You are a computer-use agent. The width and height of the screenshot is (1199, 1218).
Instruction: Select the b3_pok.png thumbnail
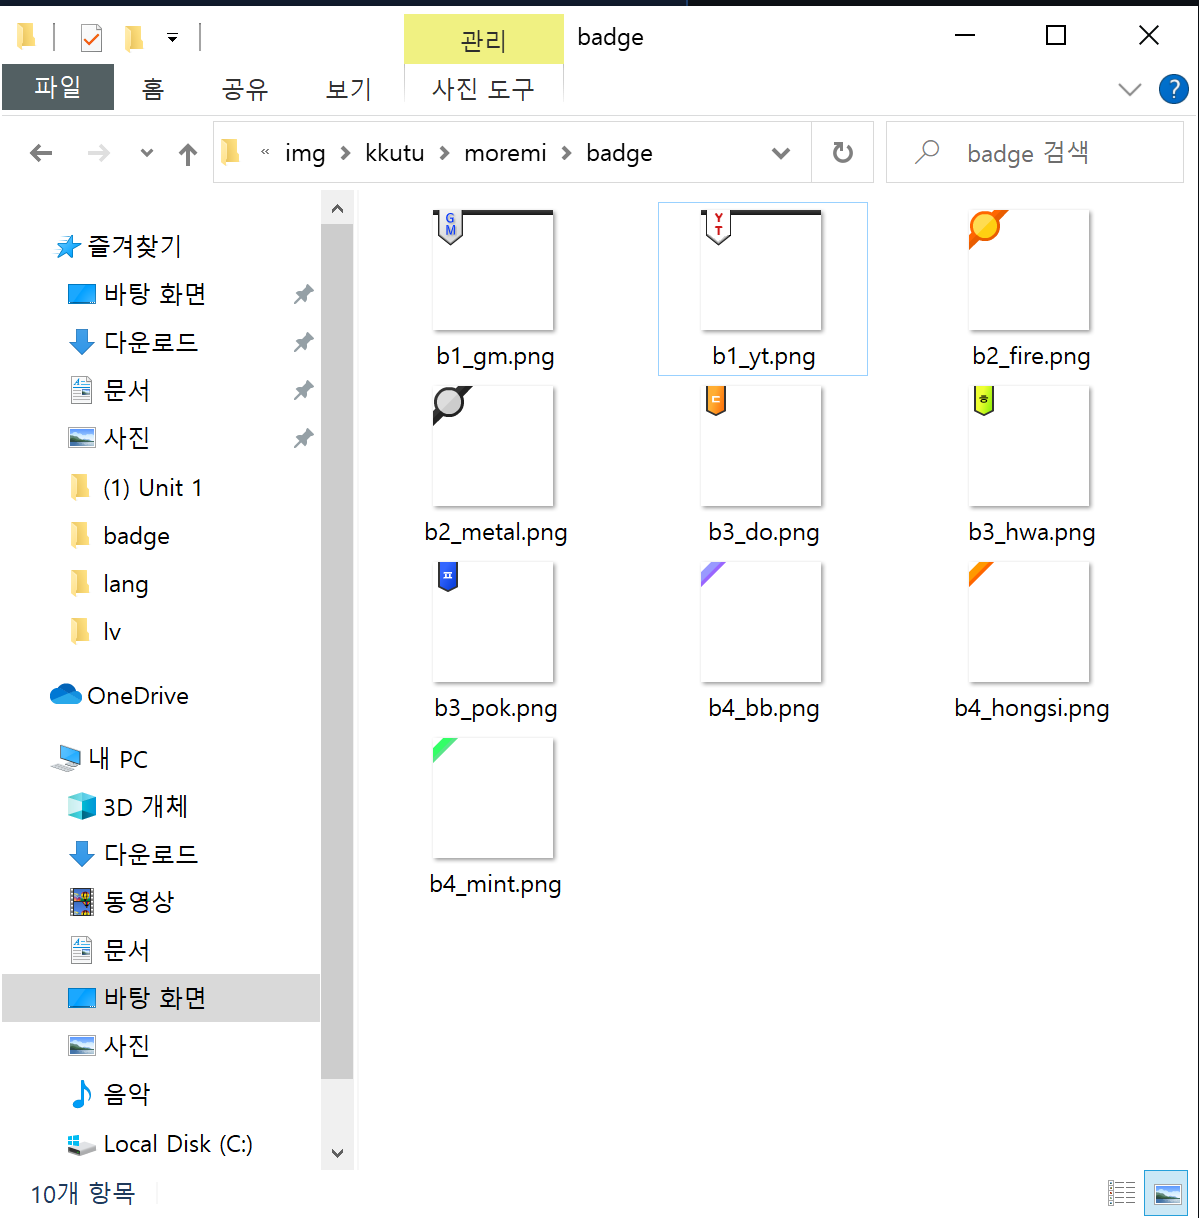click(493, 622)
